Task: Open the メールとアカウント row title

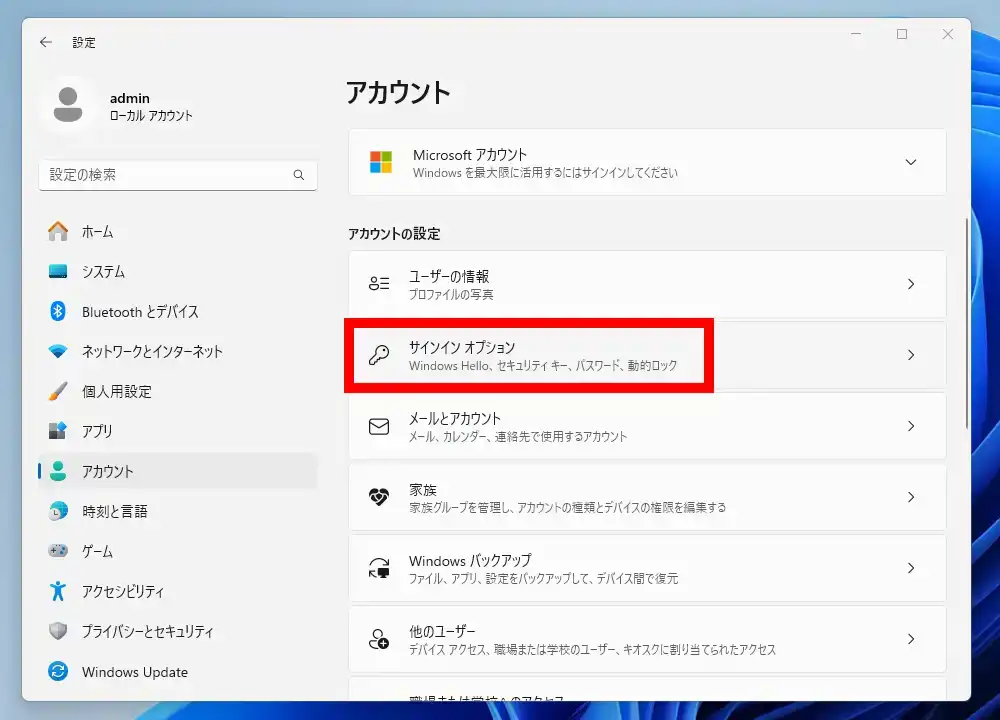Action: (x=455, y=418)
